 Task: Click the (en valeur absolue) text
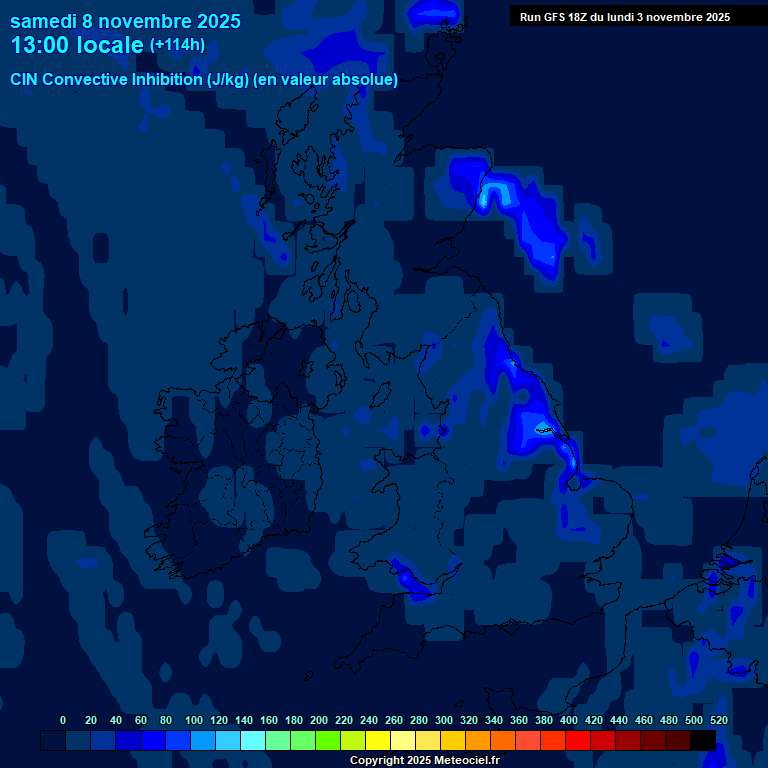(325, 80)
